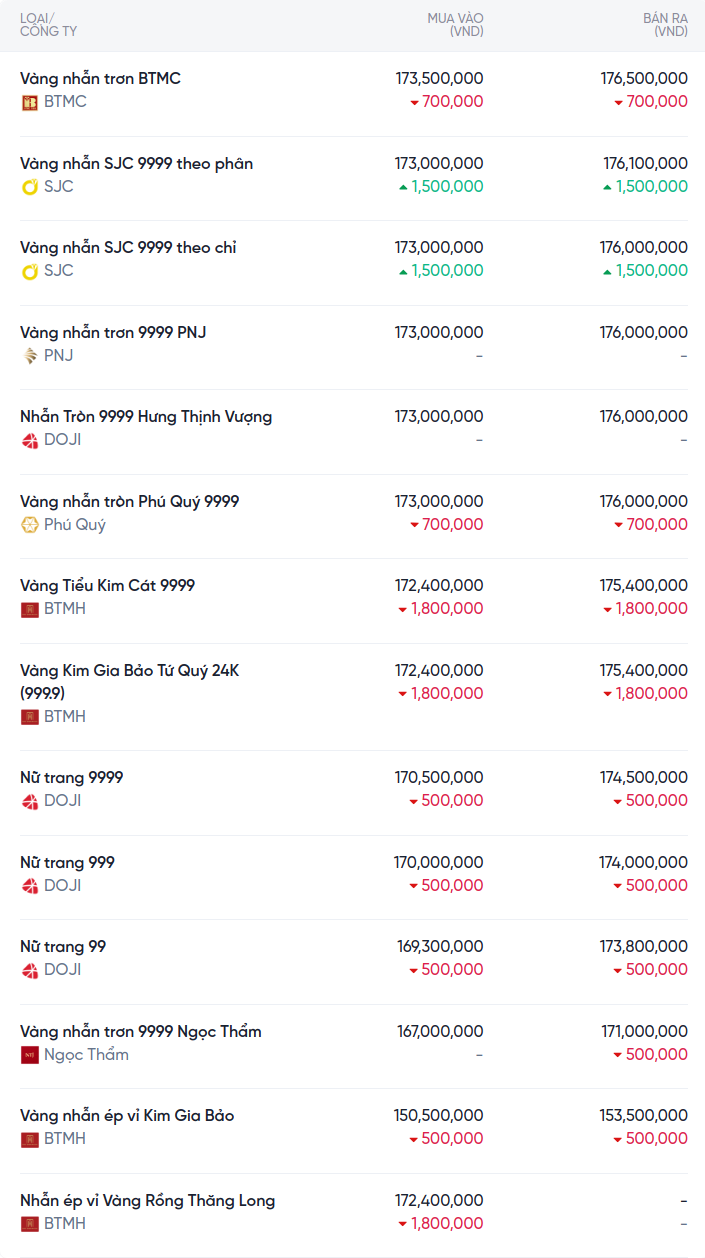Click the 'MUA VÀO (VND)' column header
The width and height of the screenshot is (705, 1258).
point(455,25)
